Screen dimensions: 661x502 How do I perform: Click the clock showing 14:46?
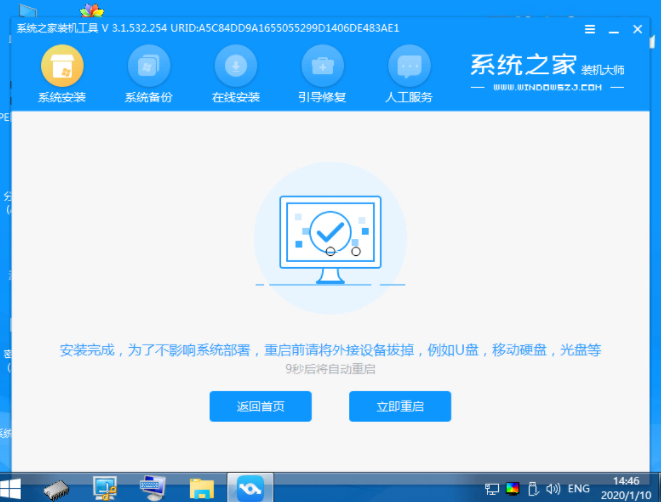[626, 481]
